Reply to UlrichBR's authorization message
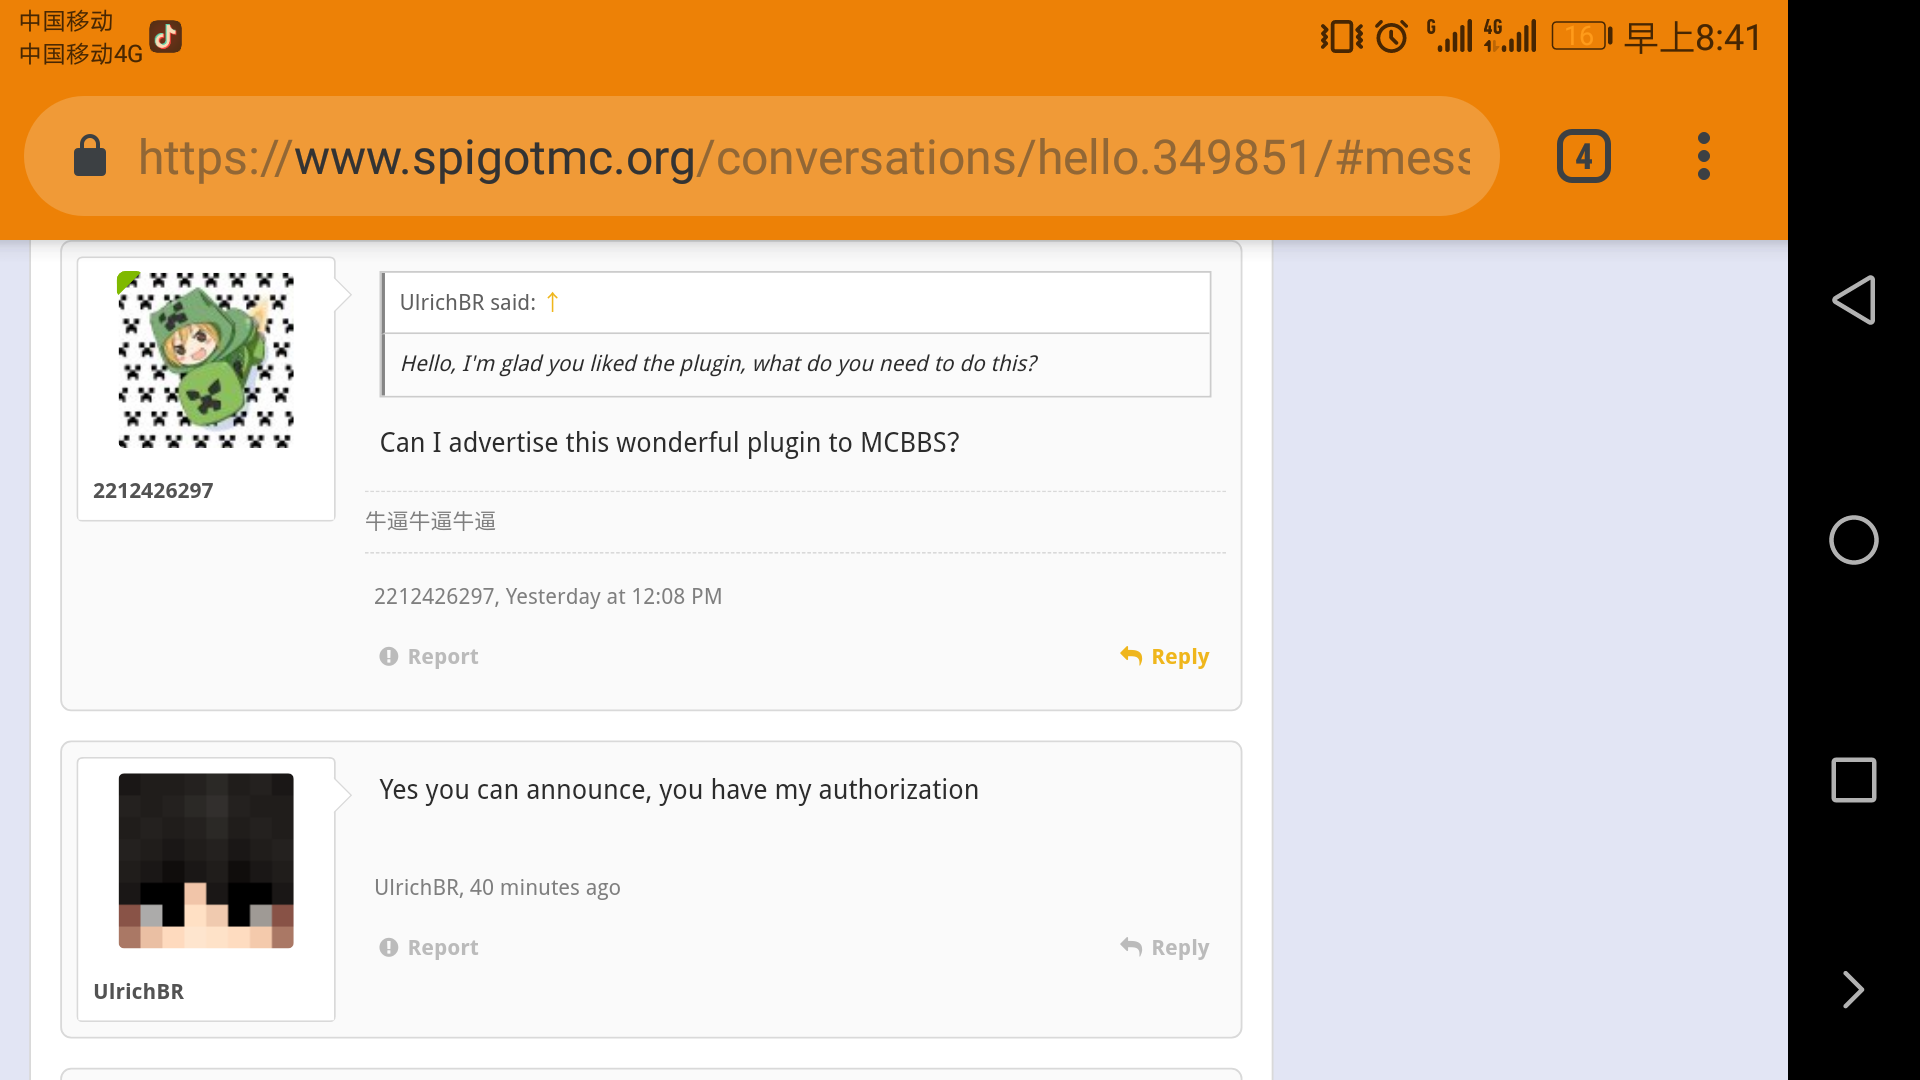Screen dimensions: 1920x1080 point(1165,947)
